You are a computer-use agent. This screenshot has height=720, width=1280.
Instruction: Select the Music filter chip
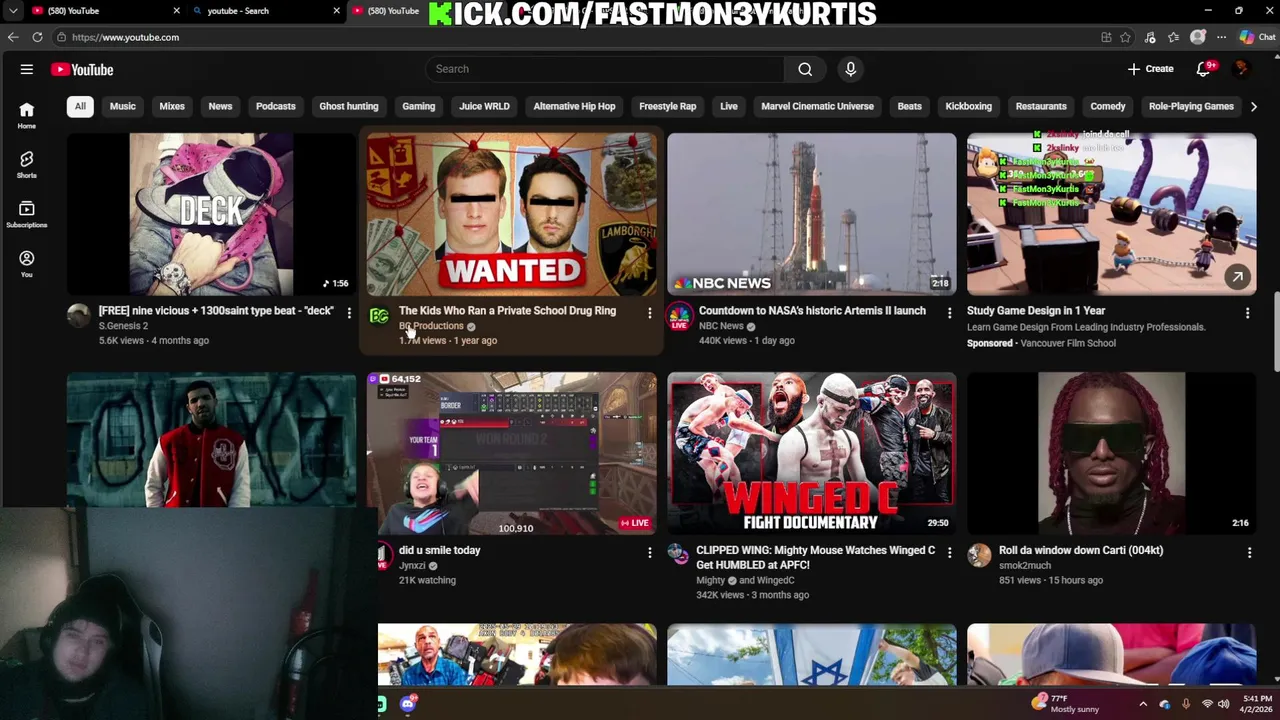pos(123,106)
